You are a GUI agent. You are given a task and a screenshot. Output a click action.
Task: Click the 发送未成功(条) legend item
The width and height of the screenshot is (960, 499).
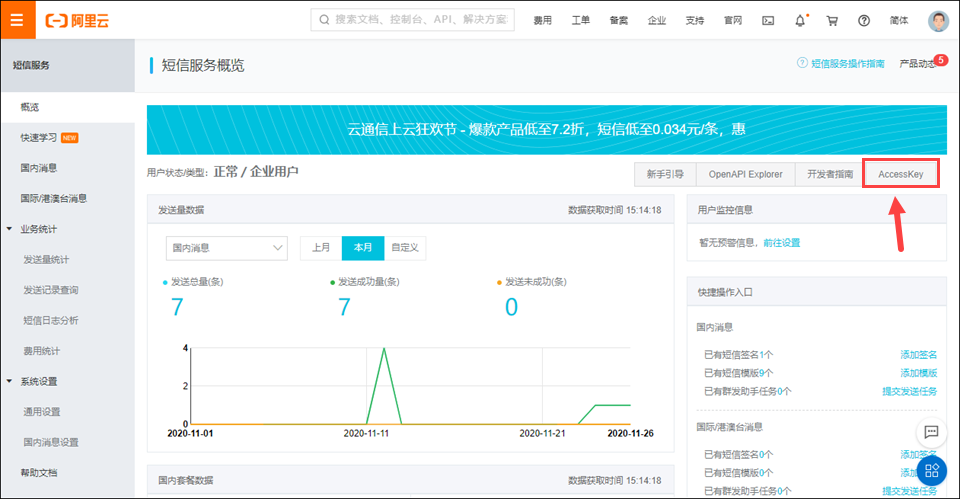click(x=531, y=282)
